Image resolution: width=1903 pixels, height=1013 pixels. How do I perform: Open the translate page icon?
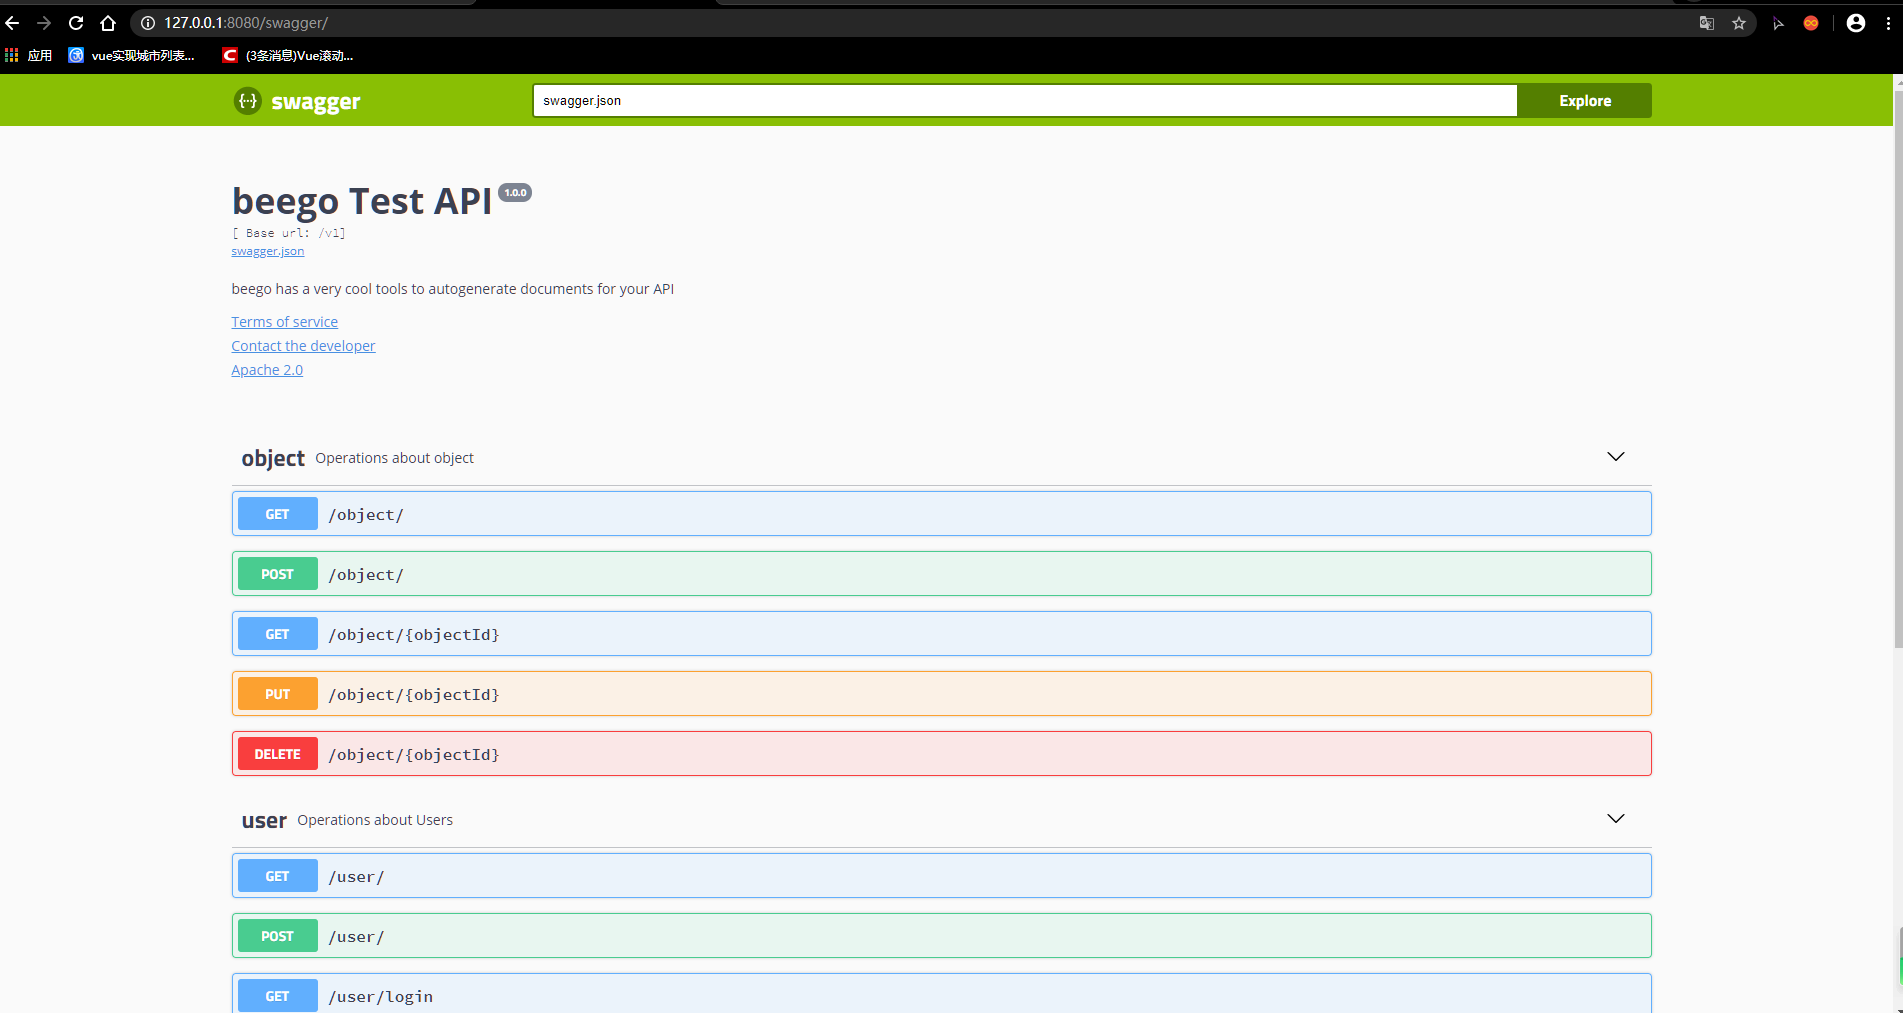[1707, 23]
